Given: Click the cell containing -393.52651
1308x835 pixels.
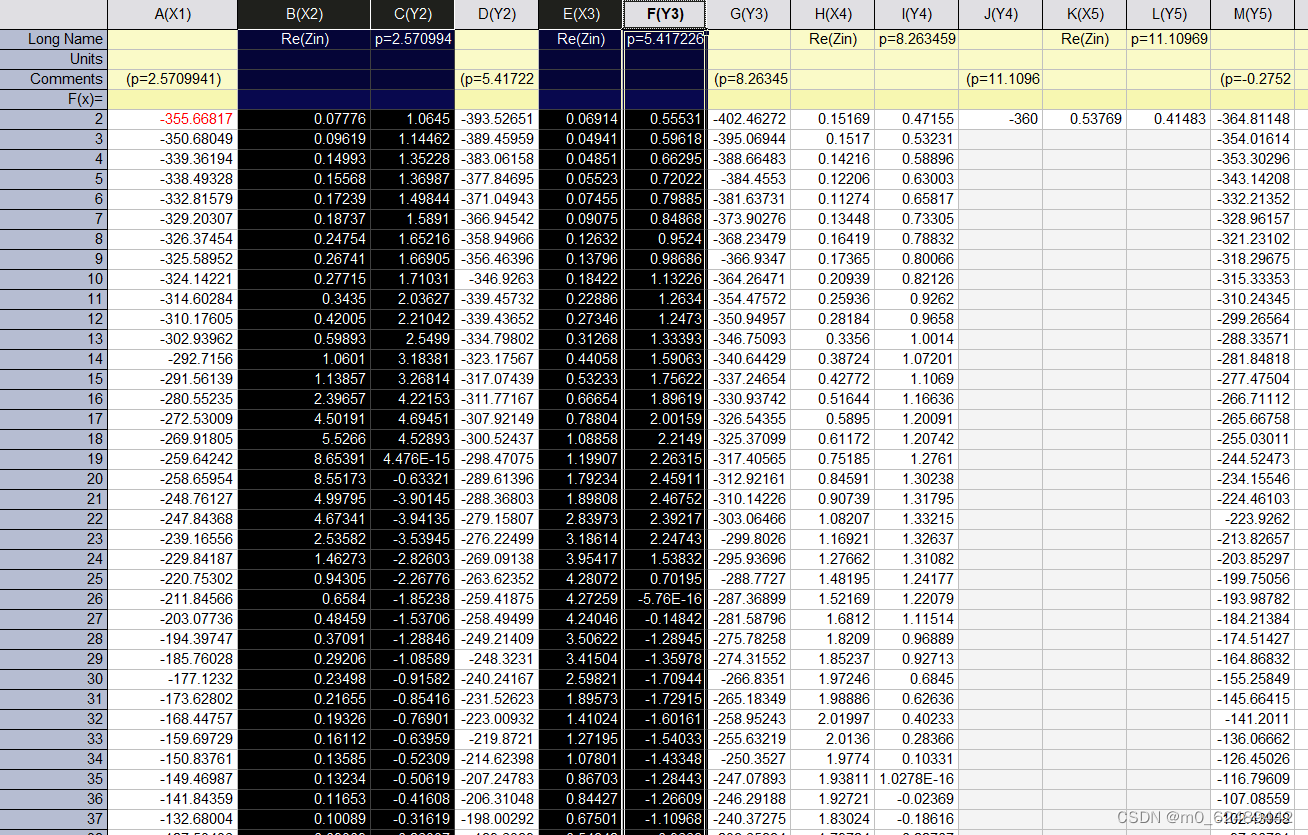Looking at the screenshot, I should (496, 119).
